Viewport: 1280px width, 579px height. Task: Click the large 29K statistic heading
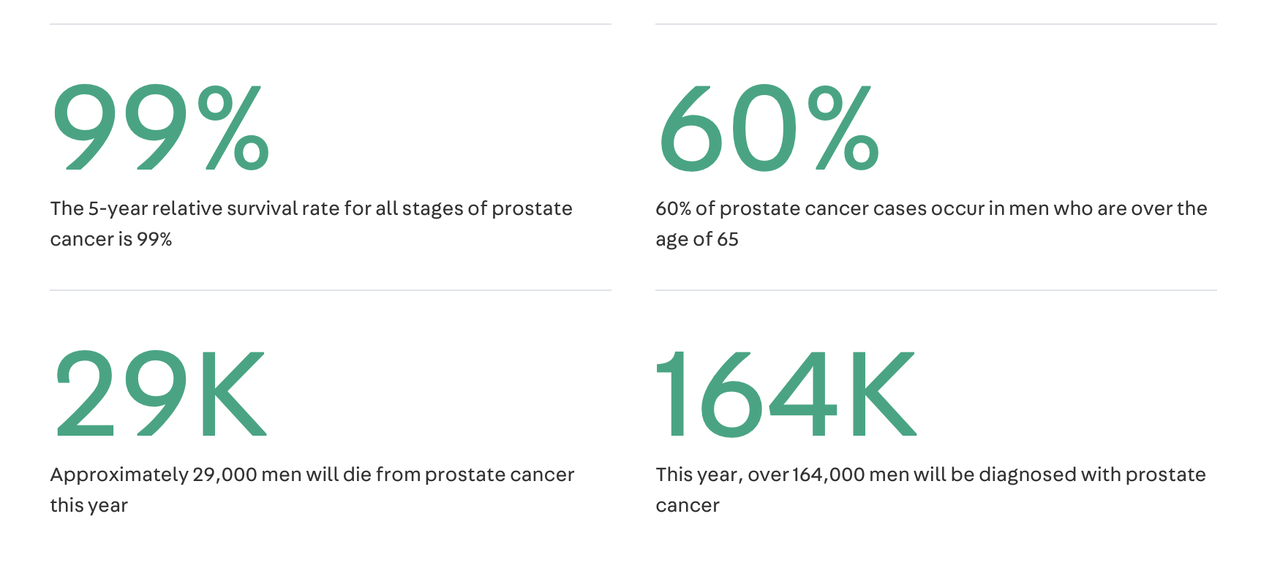[x=160, y=394]
